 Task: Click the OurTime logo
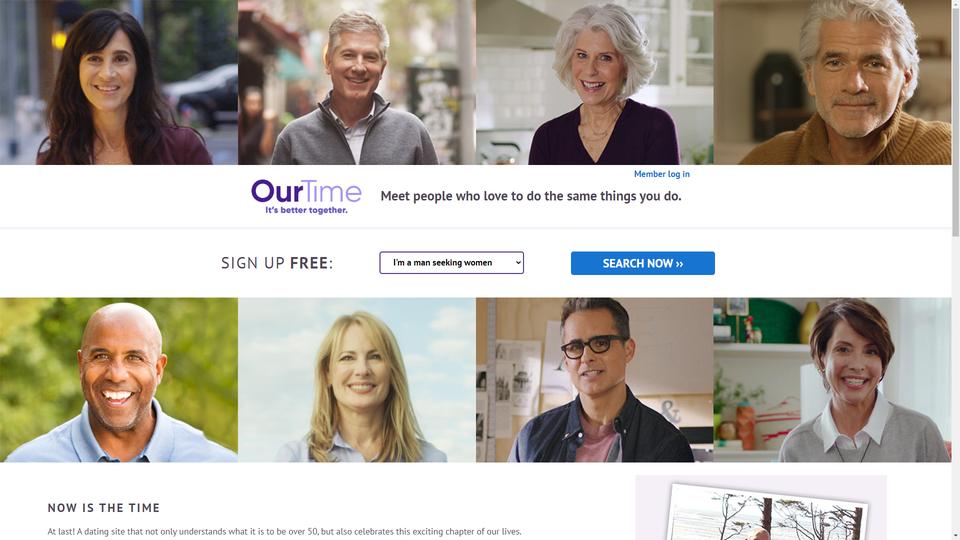[x=306, y=197]
